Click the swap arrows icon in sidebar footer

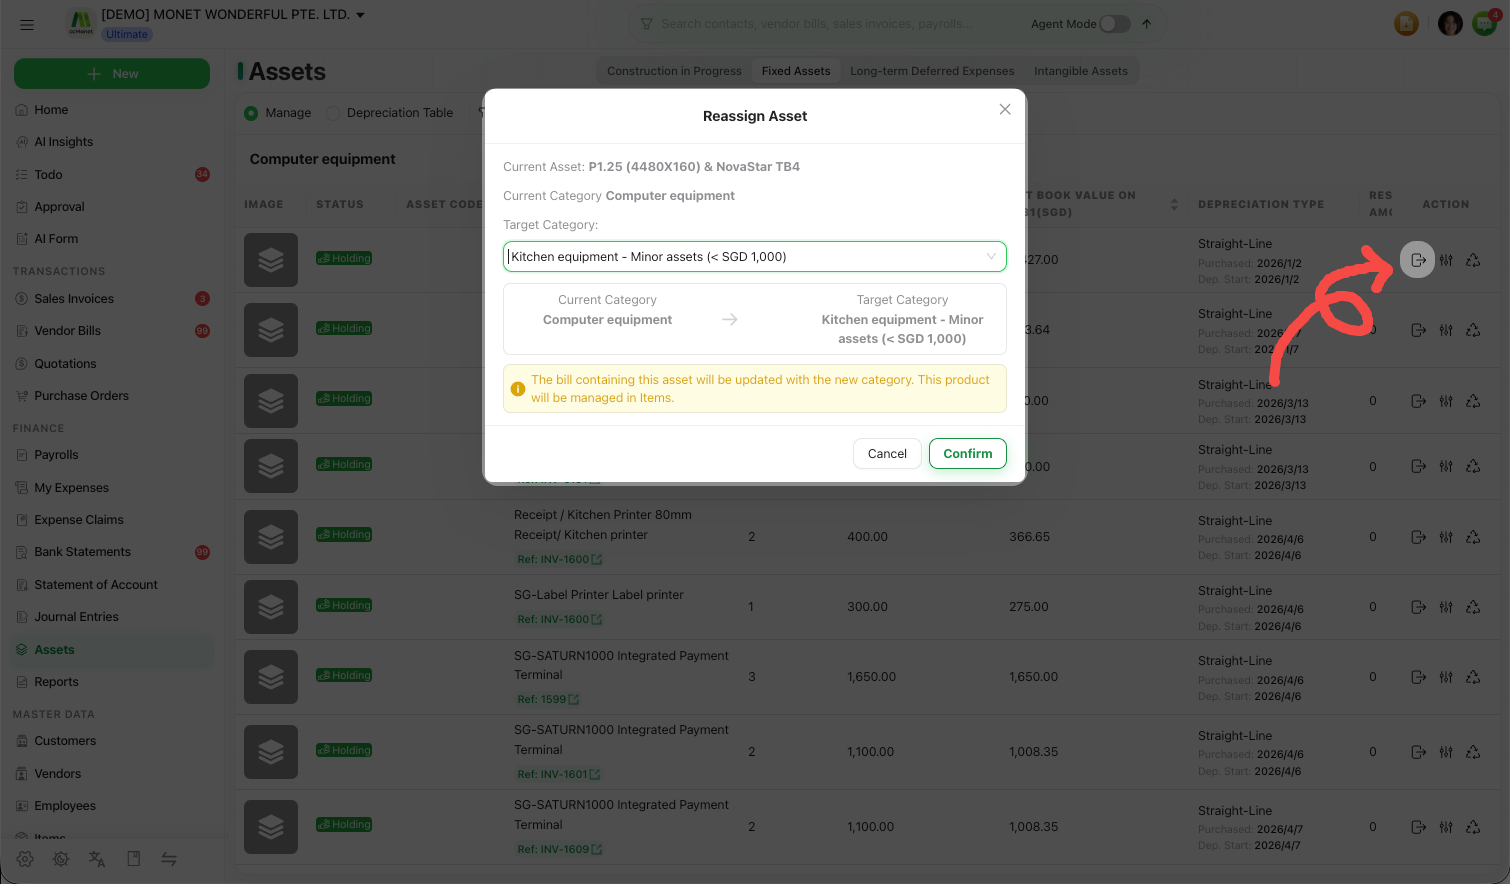click(169, 859)
